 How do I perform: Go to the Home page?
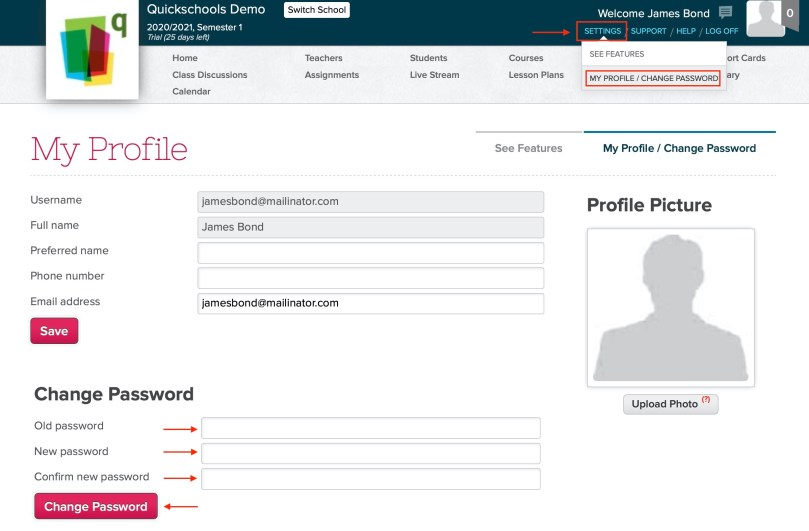(x=185, y=58)
